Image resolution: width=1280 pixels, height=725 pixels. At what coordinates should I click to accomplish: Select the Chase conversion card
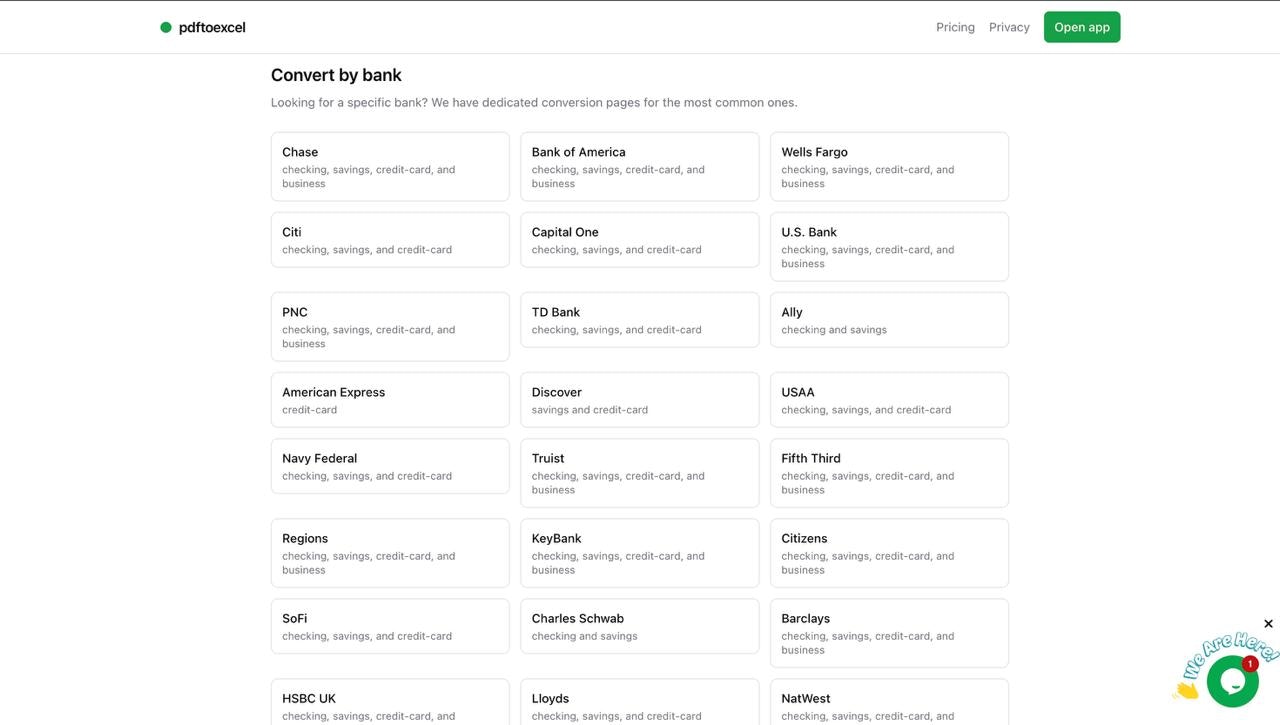pyautogui.click(x=390, y=166)
